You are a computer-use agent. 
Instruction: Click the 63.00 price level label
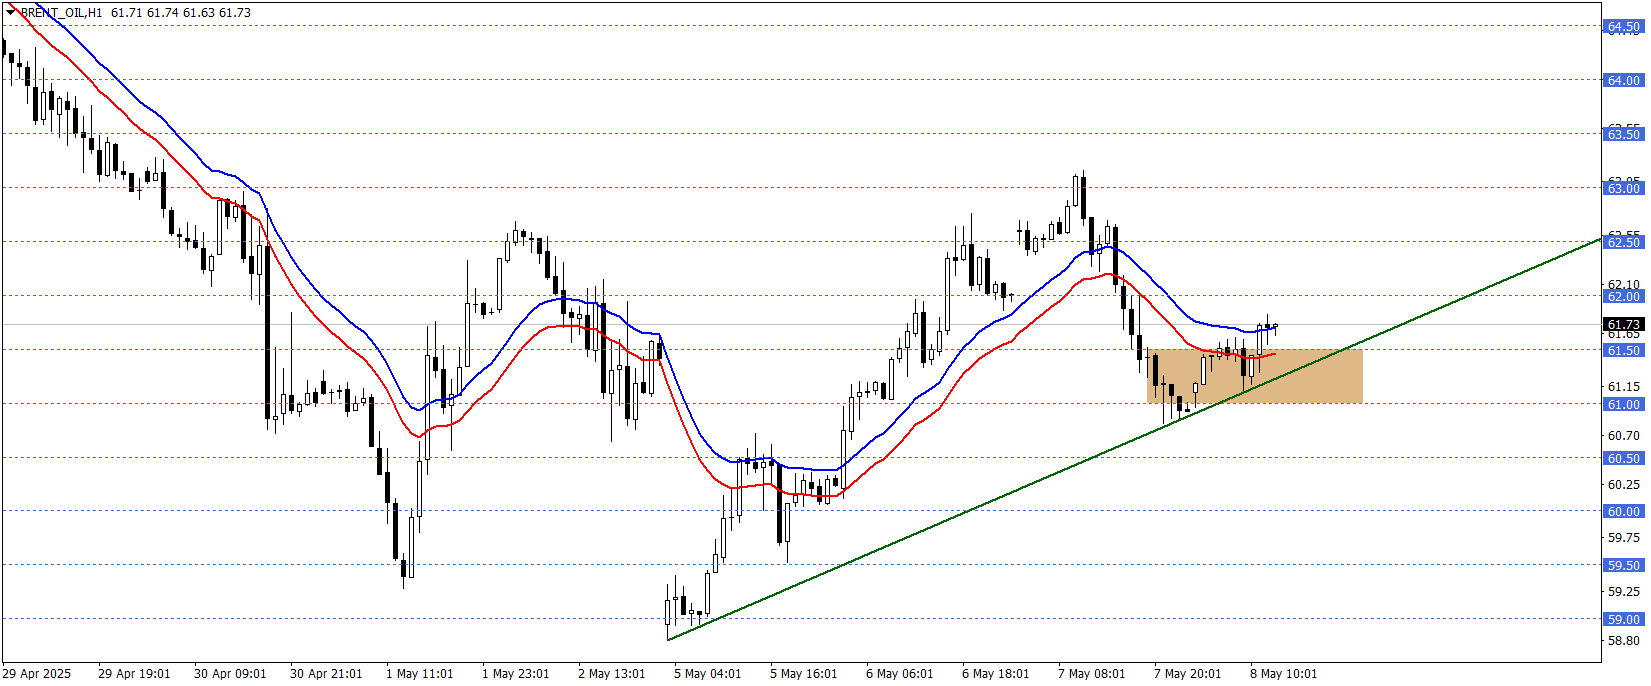point(1624,188)
